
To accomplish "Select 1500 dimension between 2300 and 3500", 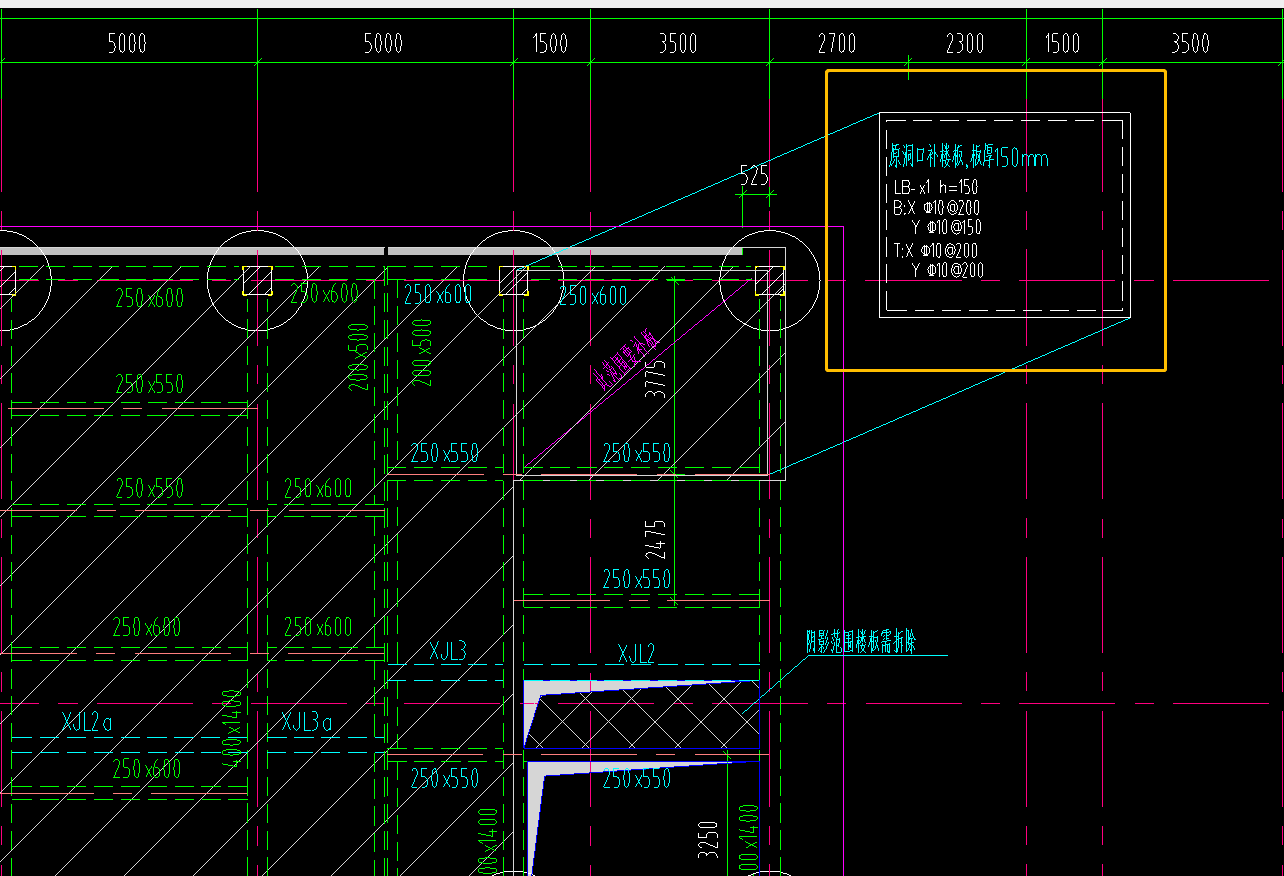I will [x=1062, y=43].
